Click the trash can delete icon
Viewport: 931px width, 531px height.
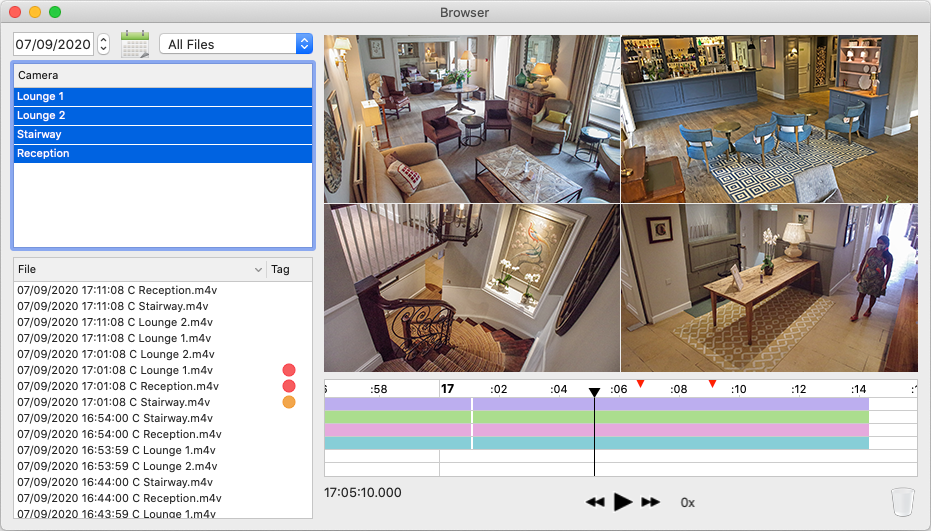pos(902,500)
